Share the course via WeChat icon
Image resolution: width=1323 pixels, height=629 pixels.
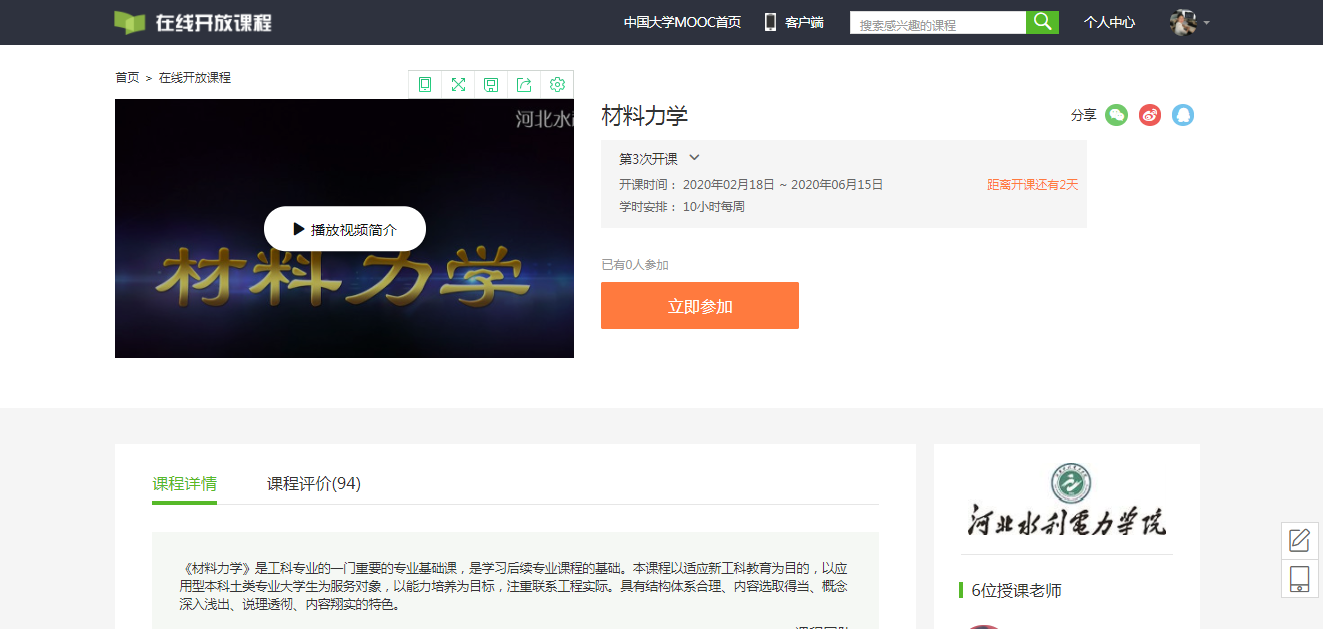pyautogui.click(x=1116, y=115)
